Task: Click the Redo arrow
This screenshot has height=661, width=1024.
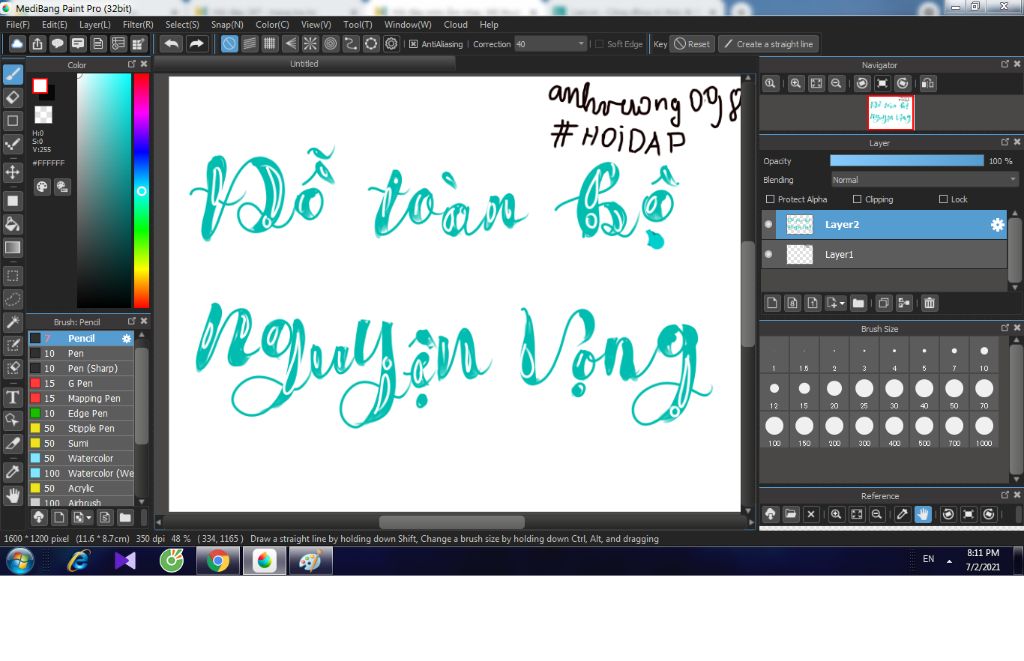Action: [196, 44]
